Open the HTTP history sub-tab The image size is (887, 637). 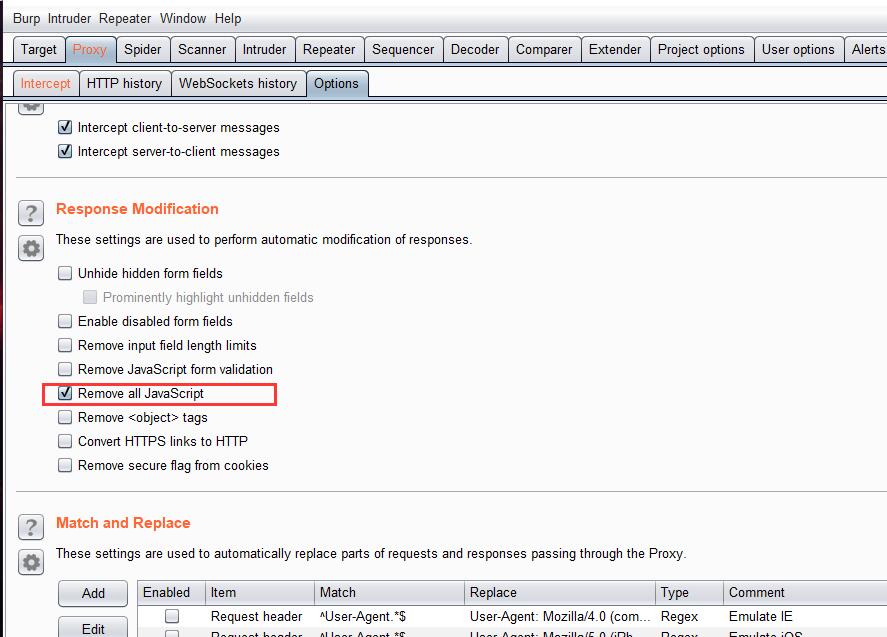pyautogui.click(x=124, y=83)
